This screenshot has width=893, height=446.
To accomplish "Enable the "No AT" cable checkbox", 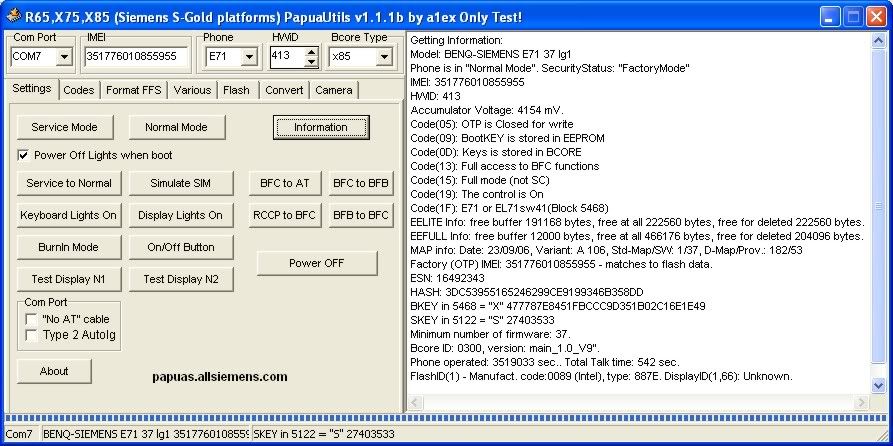I will [x=32, y=320].
